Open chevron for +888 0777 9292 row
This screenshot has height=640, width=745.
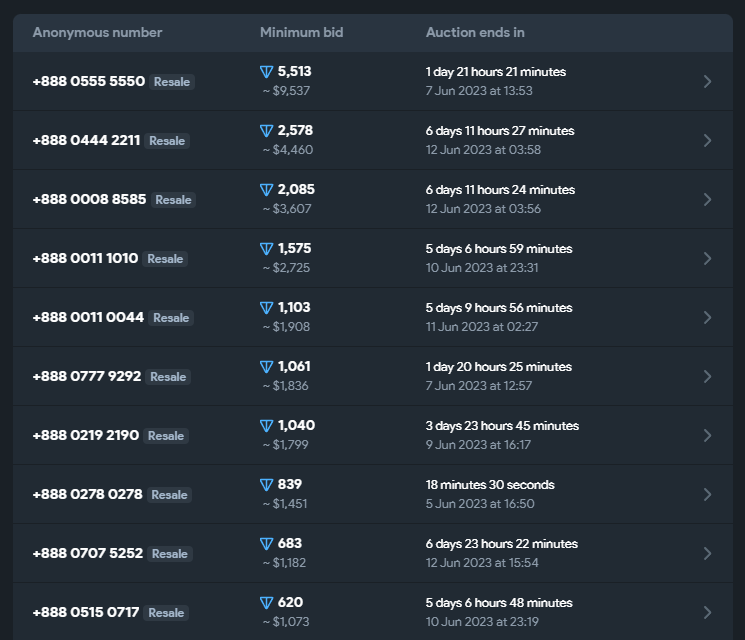(707, 376)
